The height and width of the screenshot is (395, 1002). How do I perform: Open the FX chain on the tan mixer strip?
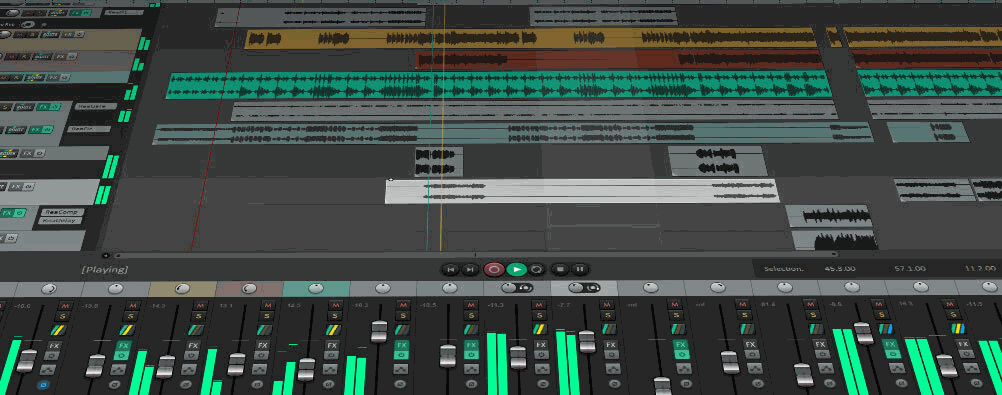193,345
